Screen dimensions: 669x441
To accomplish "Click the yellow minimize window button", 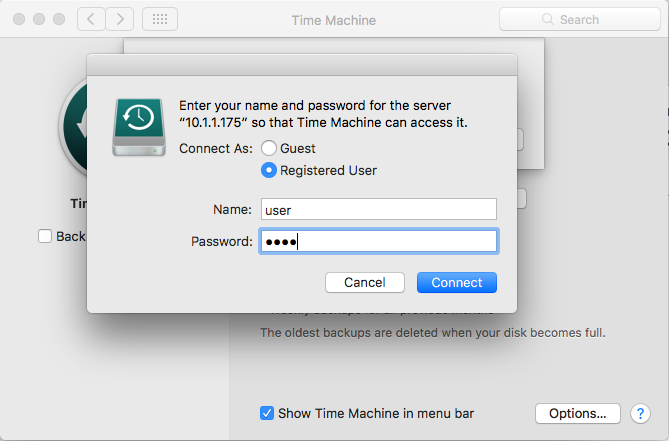I will pos(39,19).
